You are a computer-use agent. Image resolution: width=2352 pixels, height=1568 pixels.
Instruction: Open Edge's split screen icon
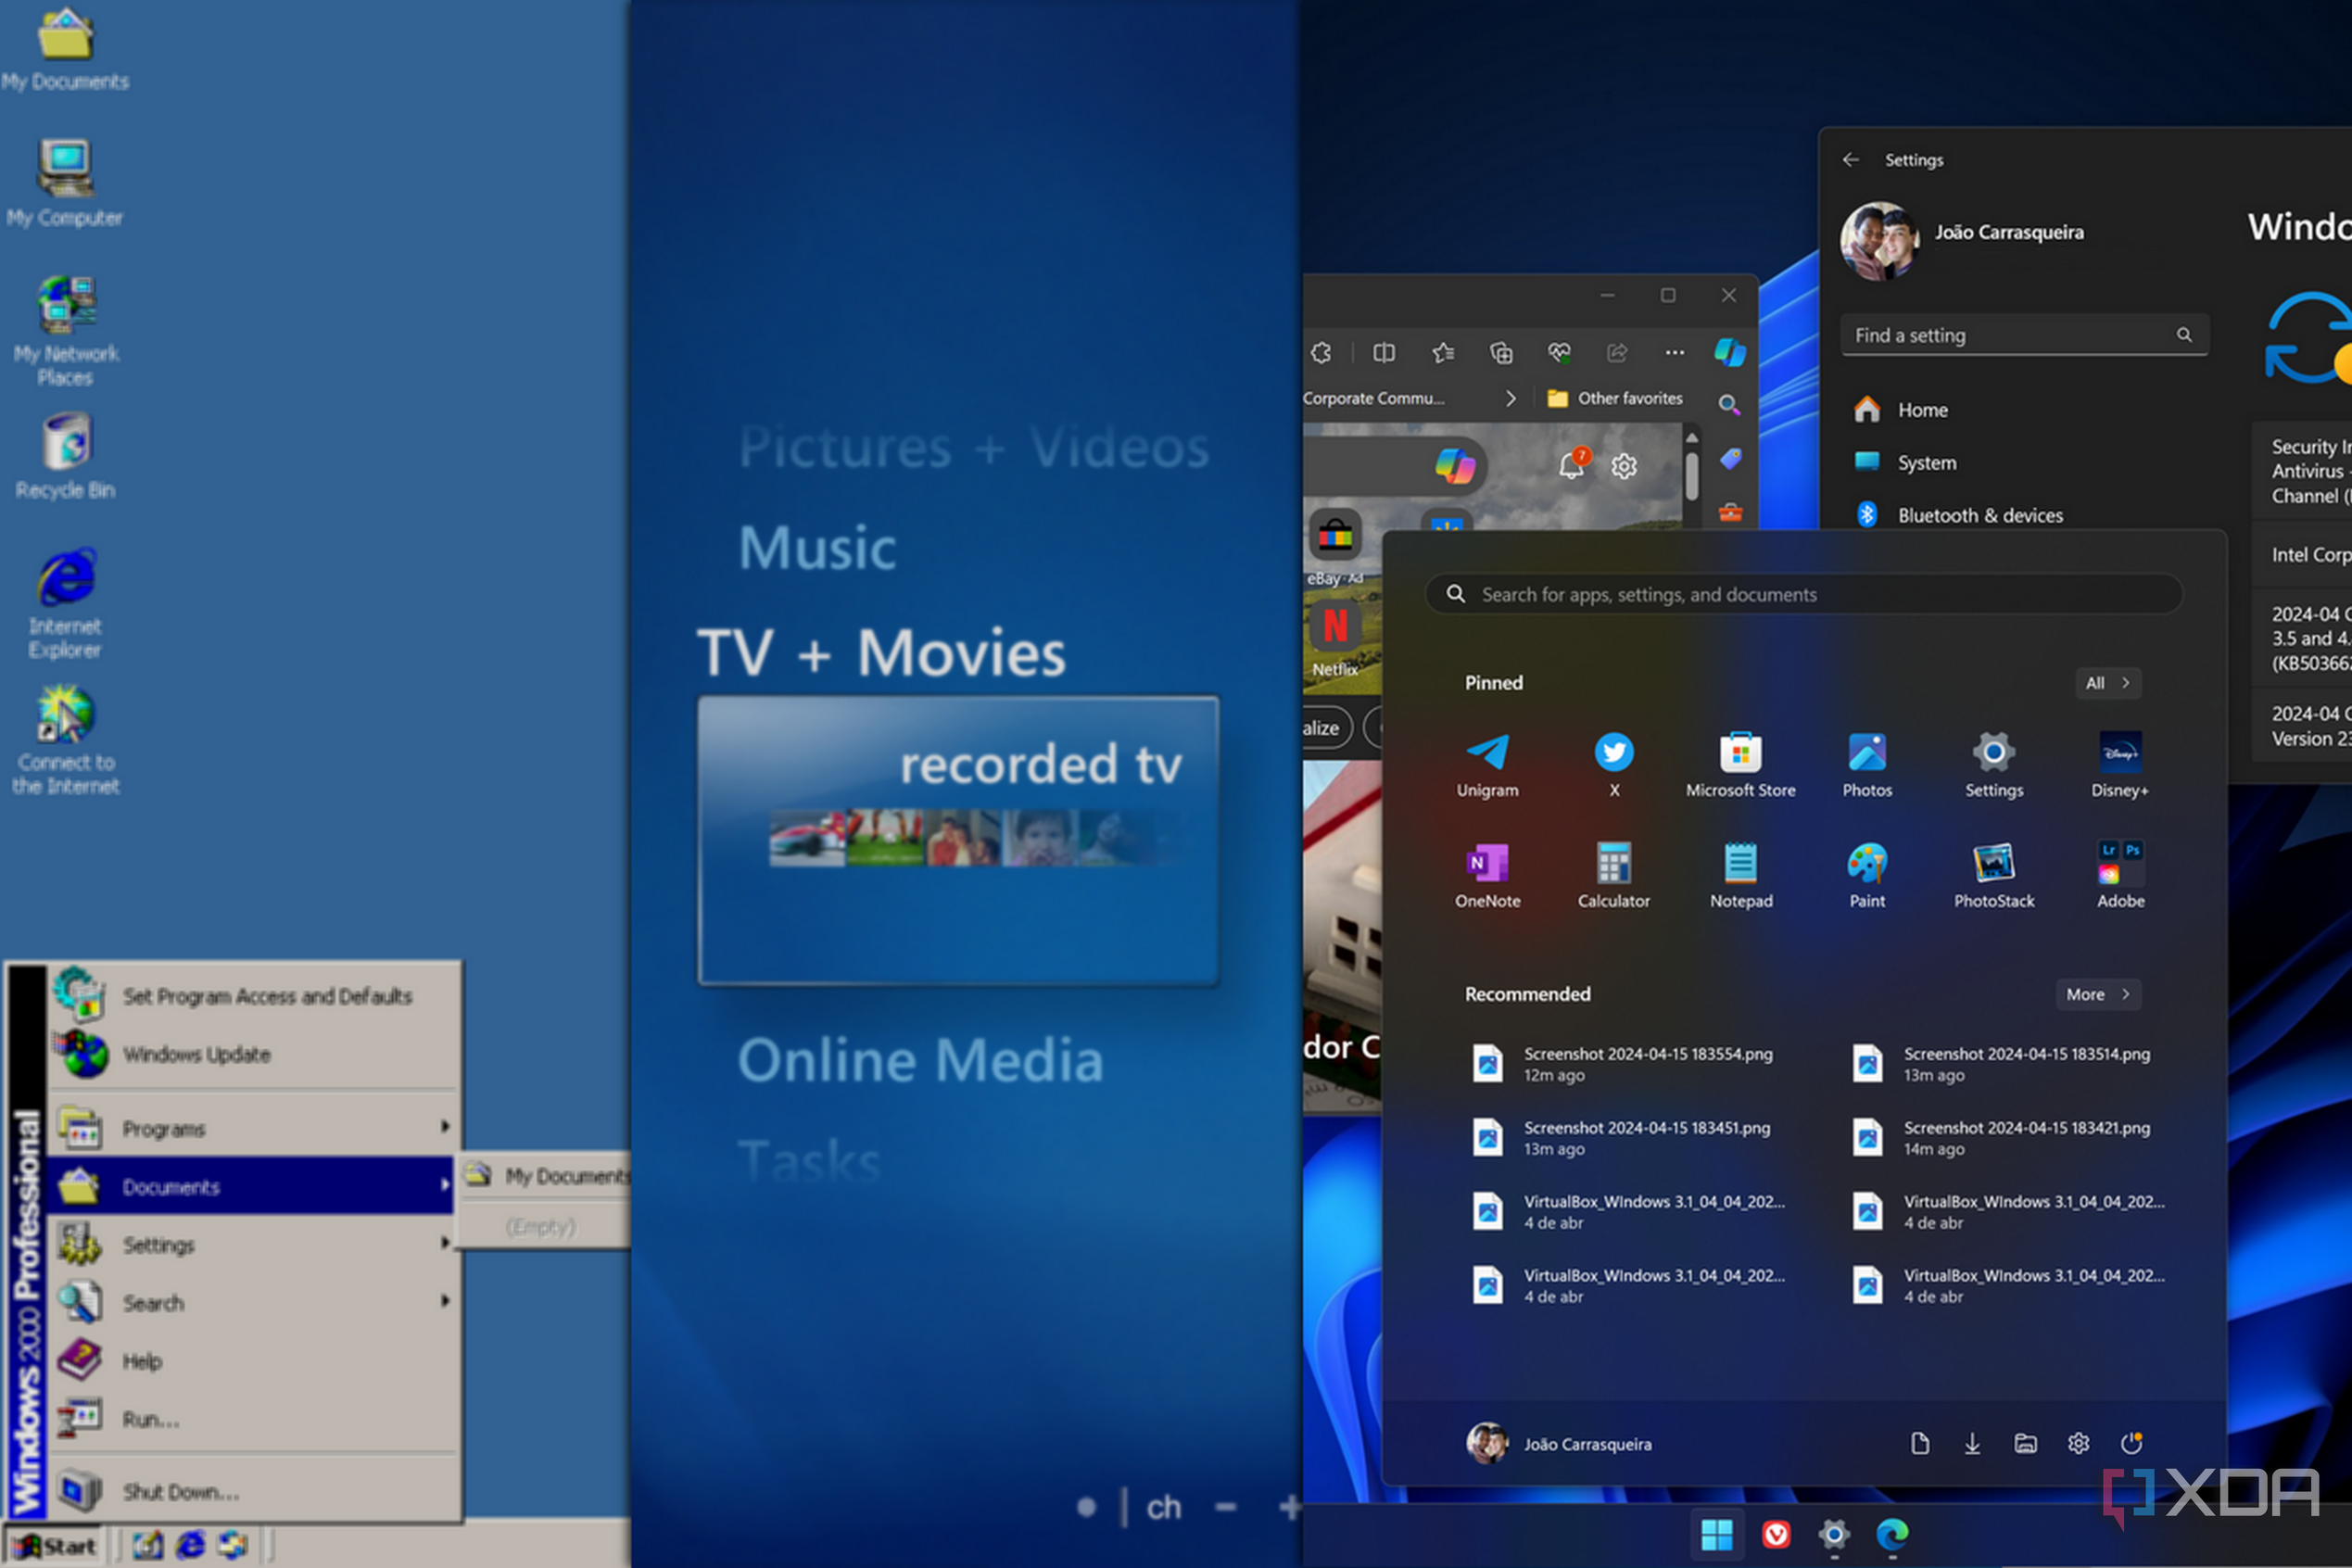pos(1384,352)
